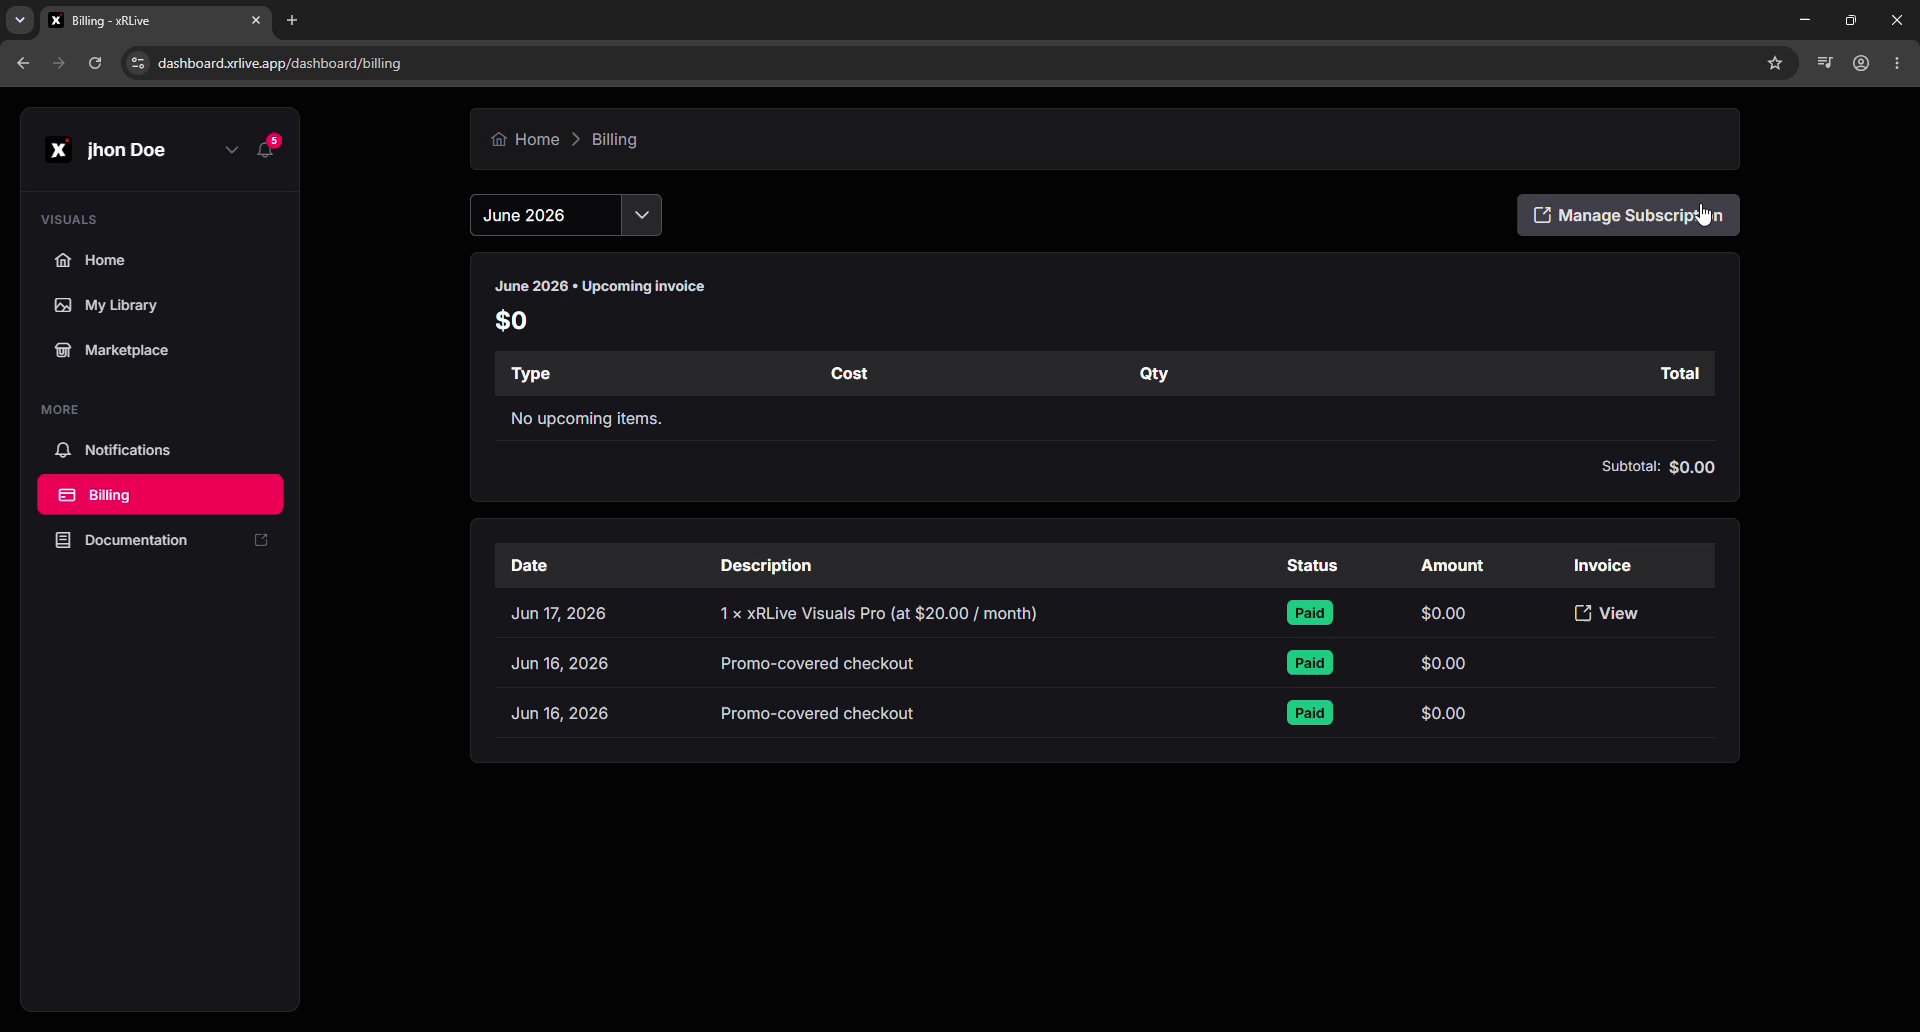Open Documentation link in sidebar

(x=160, y=540)
